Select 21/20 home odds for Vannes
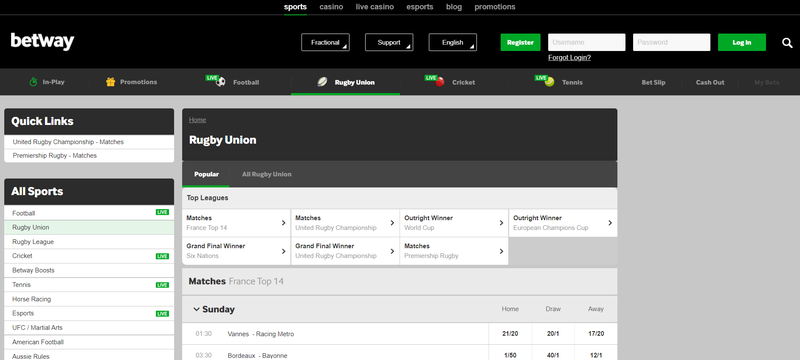 pos(510,334)
